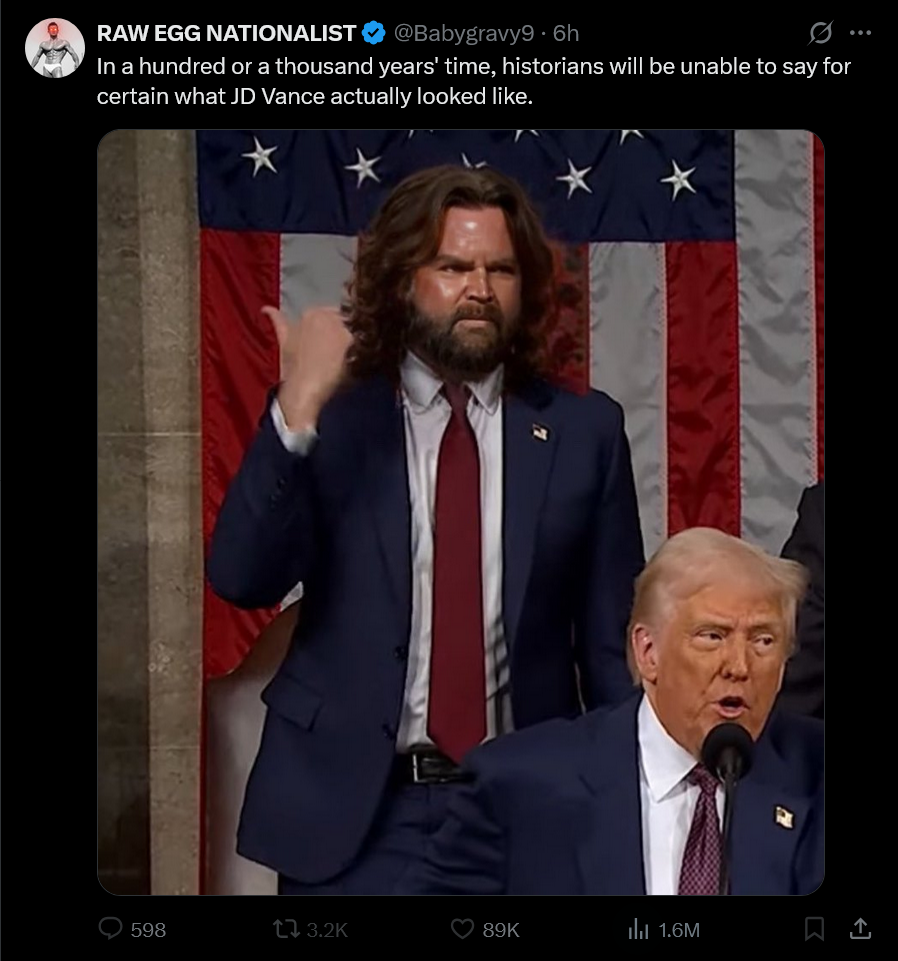Open the @Babygravy9 handle link

coord(463,33)
